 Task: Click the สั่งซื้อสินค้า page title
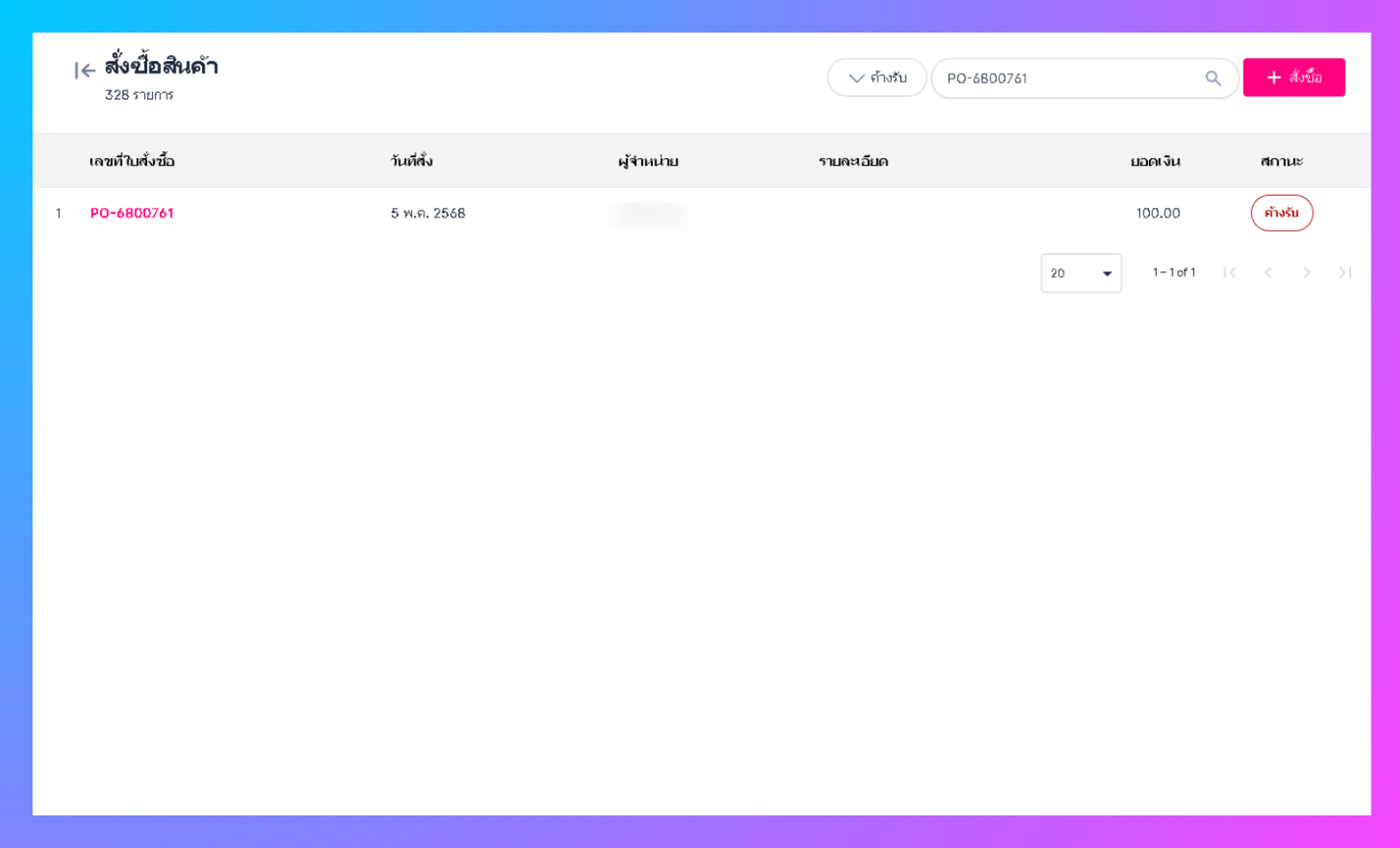click(161, 67)
